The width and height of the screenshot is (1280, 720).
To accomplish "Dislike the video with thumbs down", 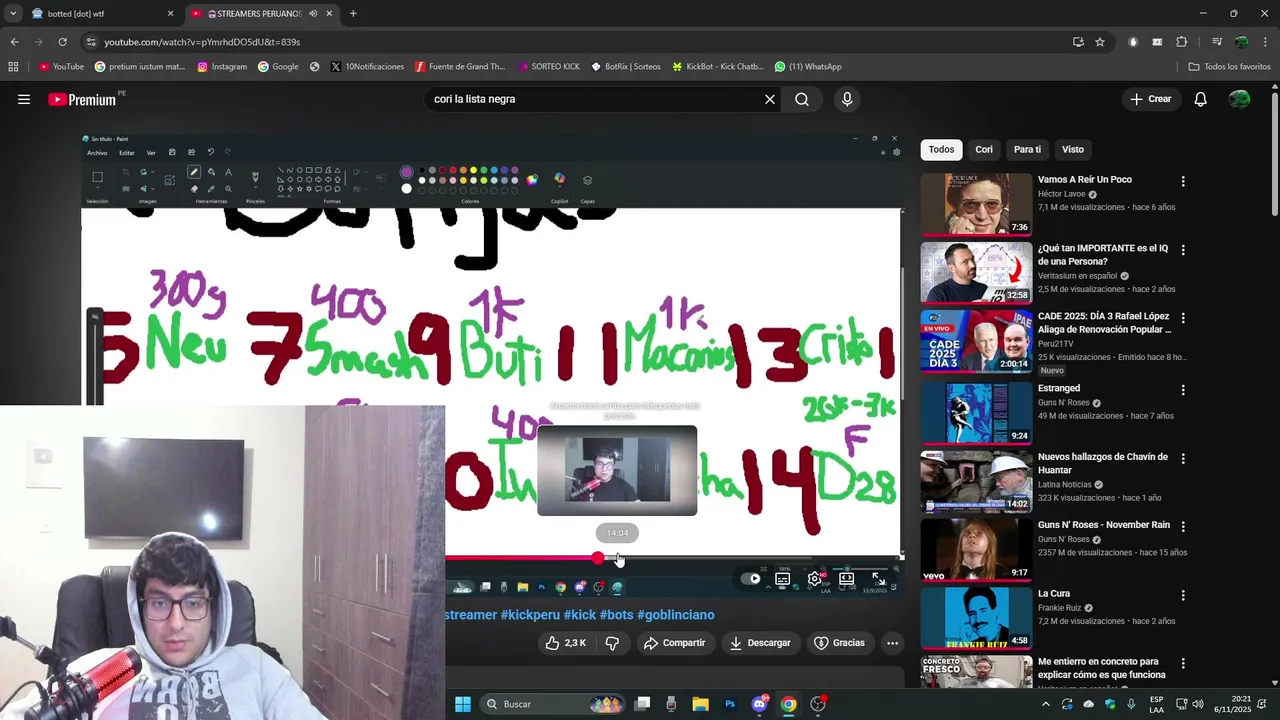I will coord(612,643).
